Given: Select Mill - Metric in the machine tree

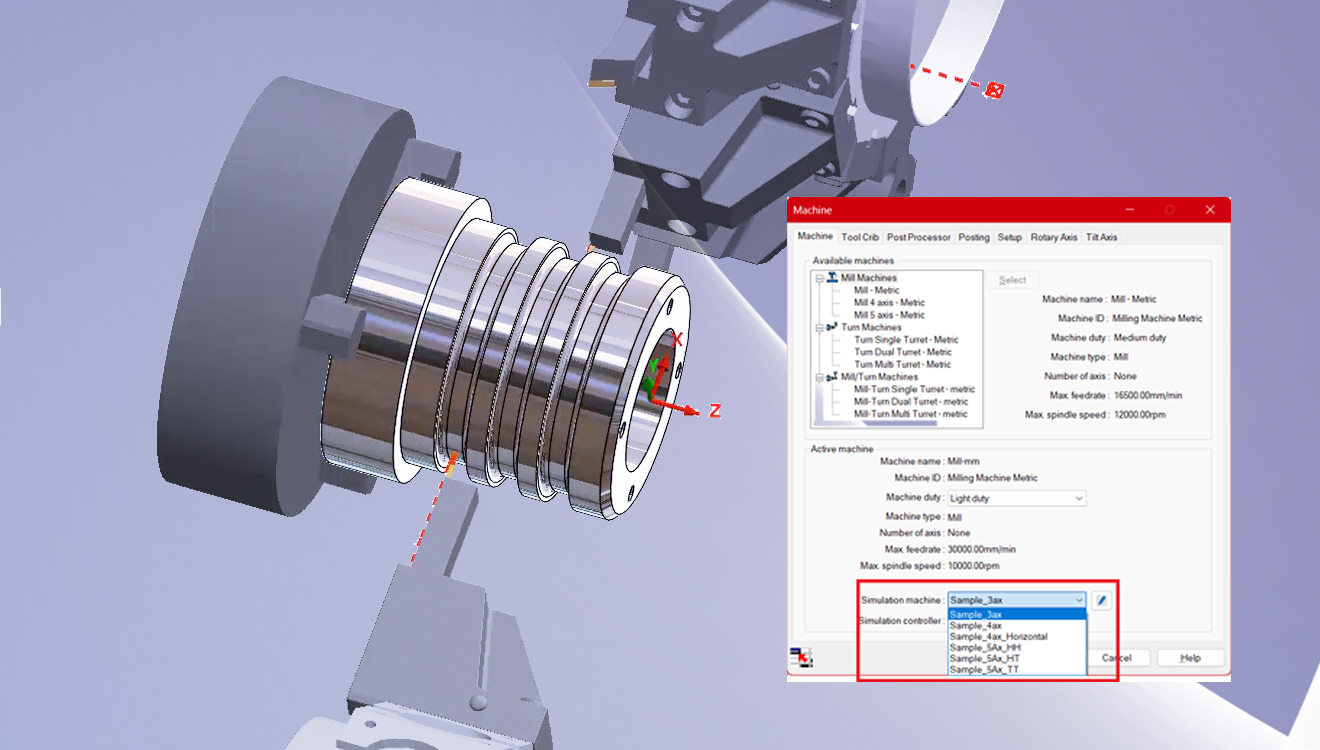Looking at the screenshot, I should coord(877,290).
